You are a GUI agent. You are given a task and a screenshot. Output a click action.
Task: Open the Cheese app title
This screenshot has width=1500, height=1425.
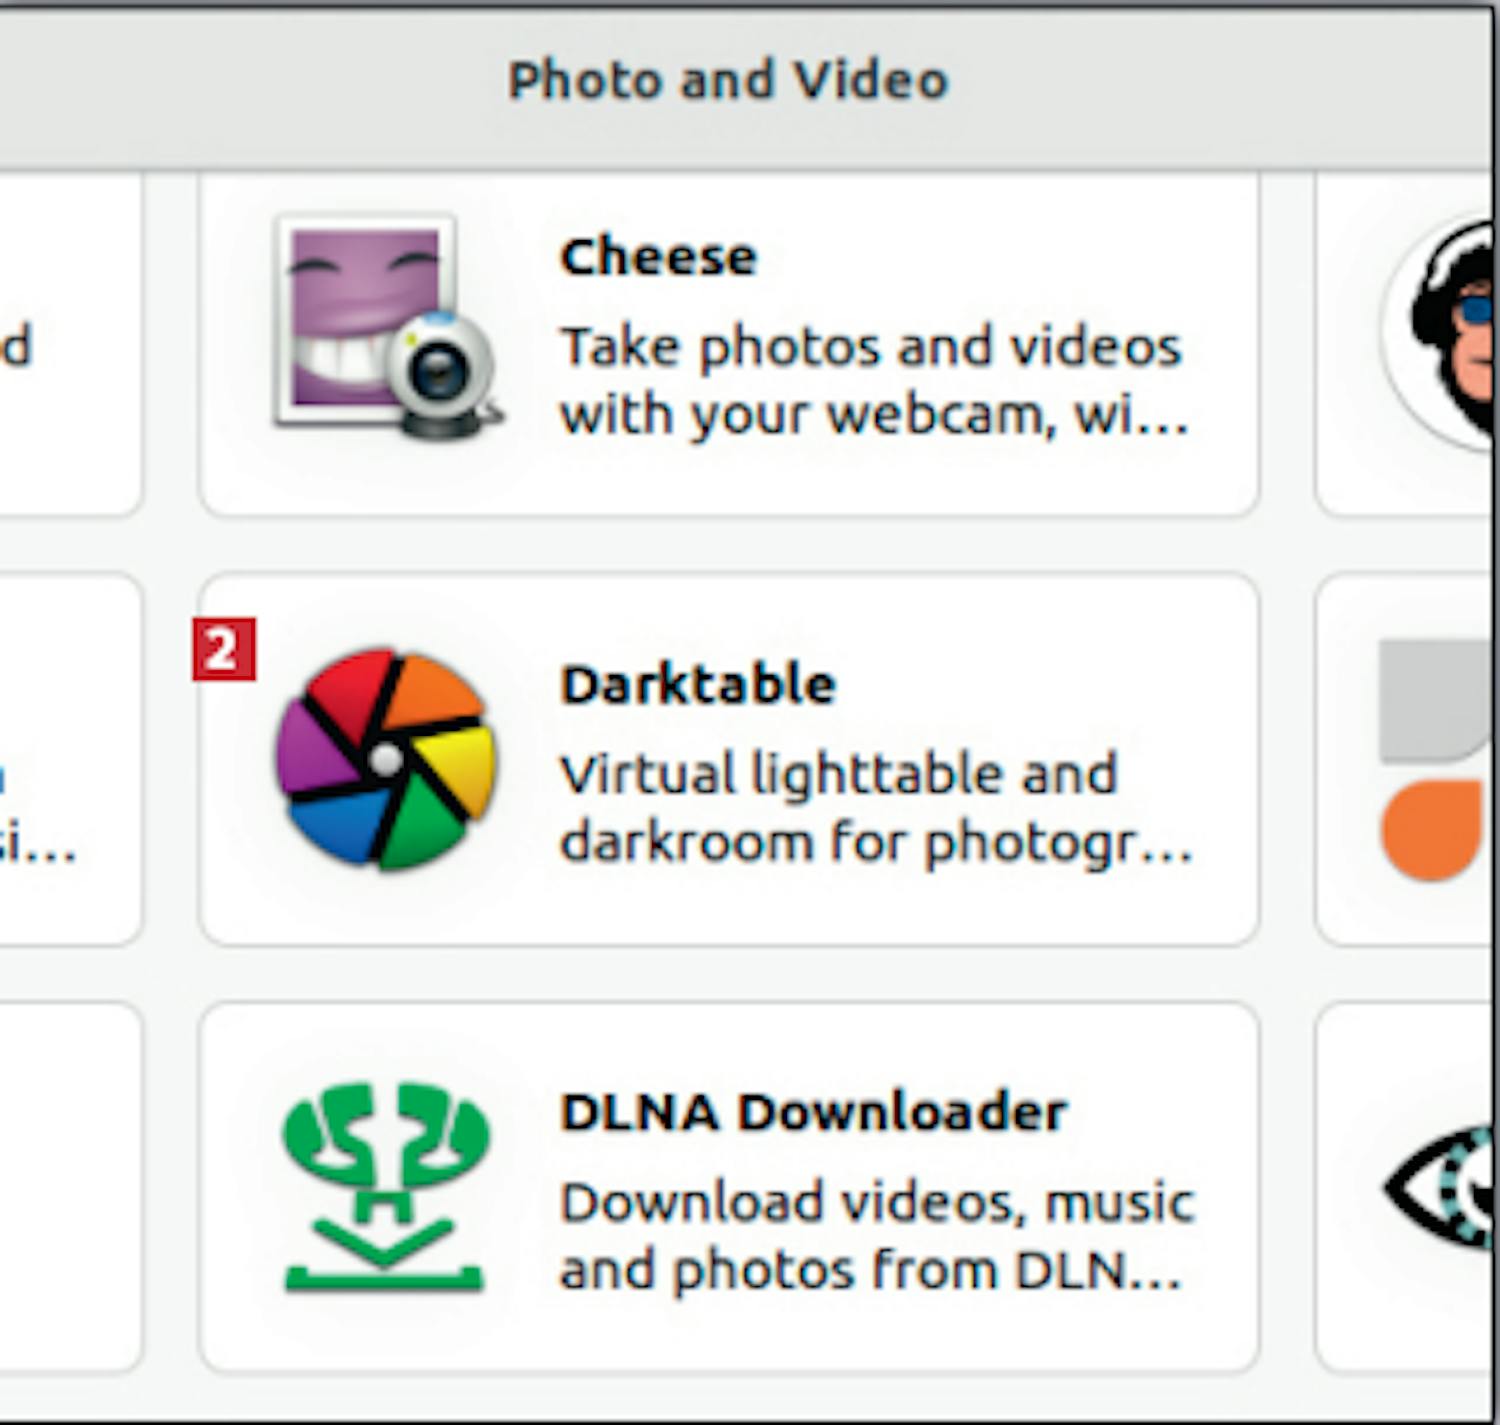[x=658, y=257]
